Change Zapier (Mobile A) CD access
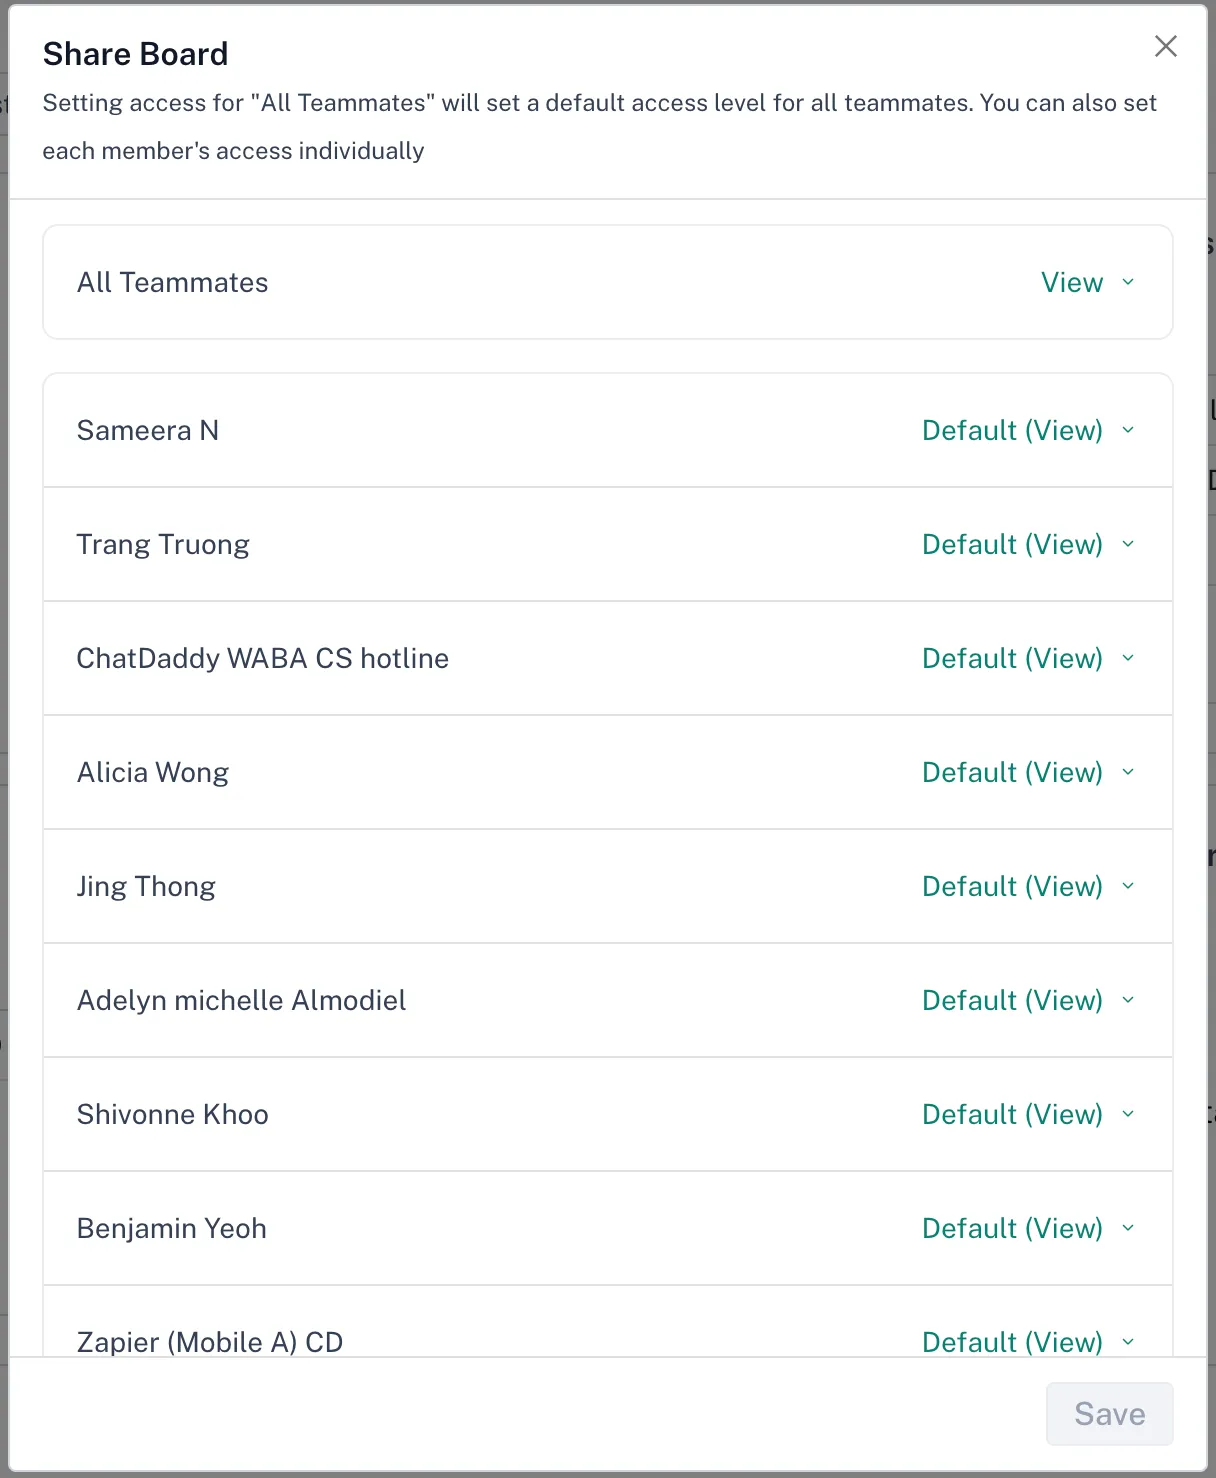1216x1478 pixels. (1027, 1342)
